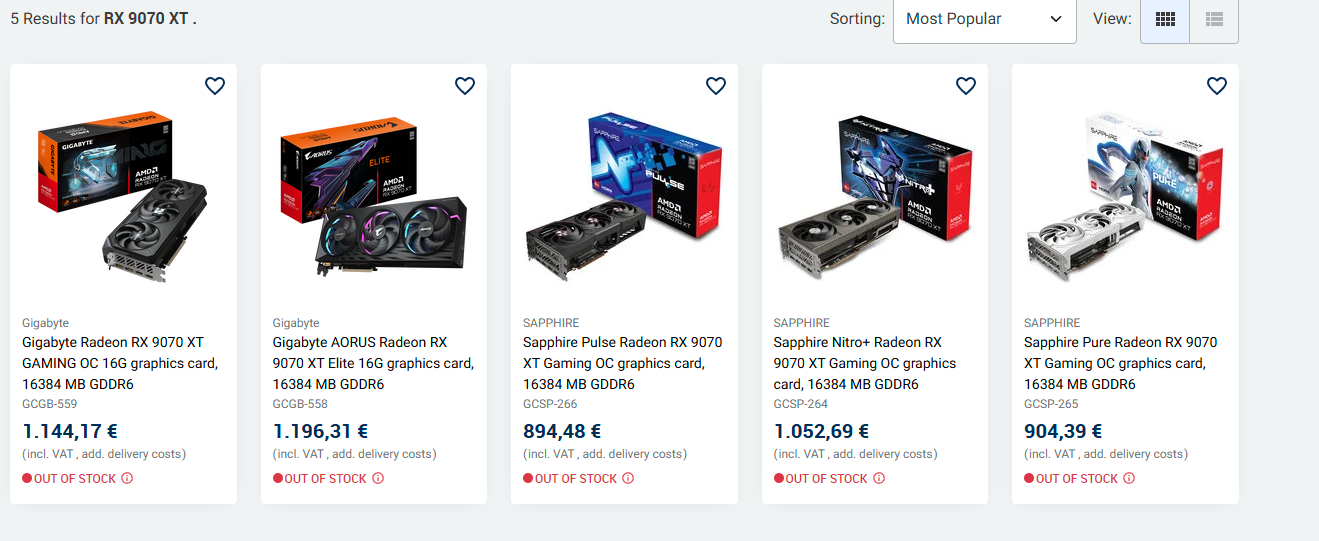Click the Sapphire Nitro+ product image
Screen dimensions: 1319x541
875,200
